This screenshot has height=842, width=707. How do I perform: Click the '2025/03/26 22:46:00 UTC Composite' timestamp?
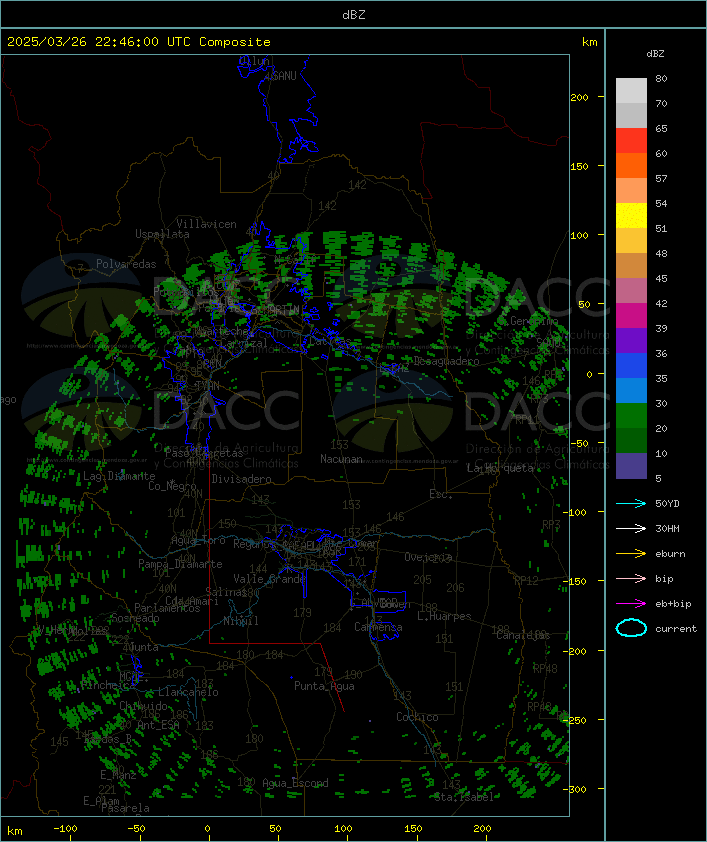click(139, 42)
